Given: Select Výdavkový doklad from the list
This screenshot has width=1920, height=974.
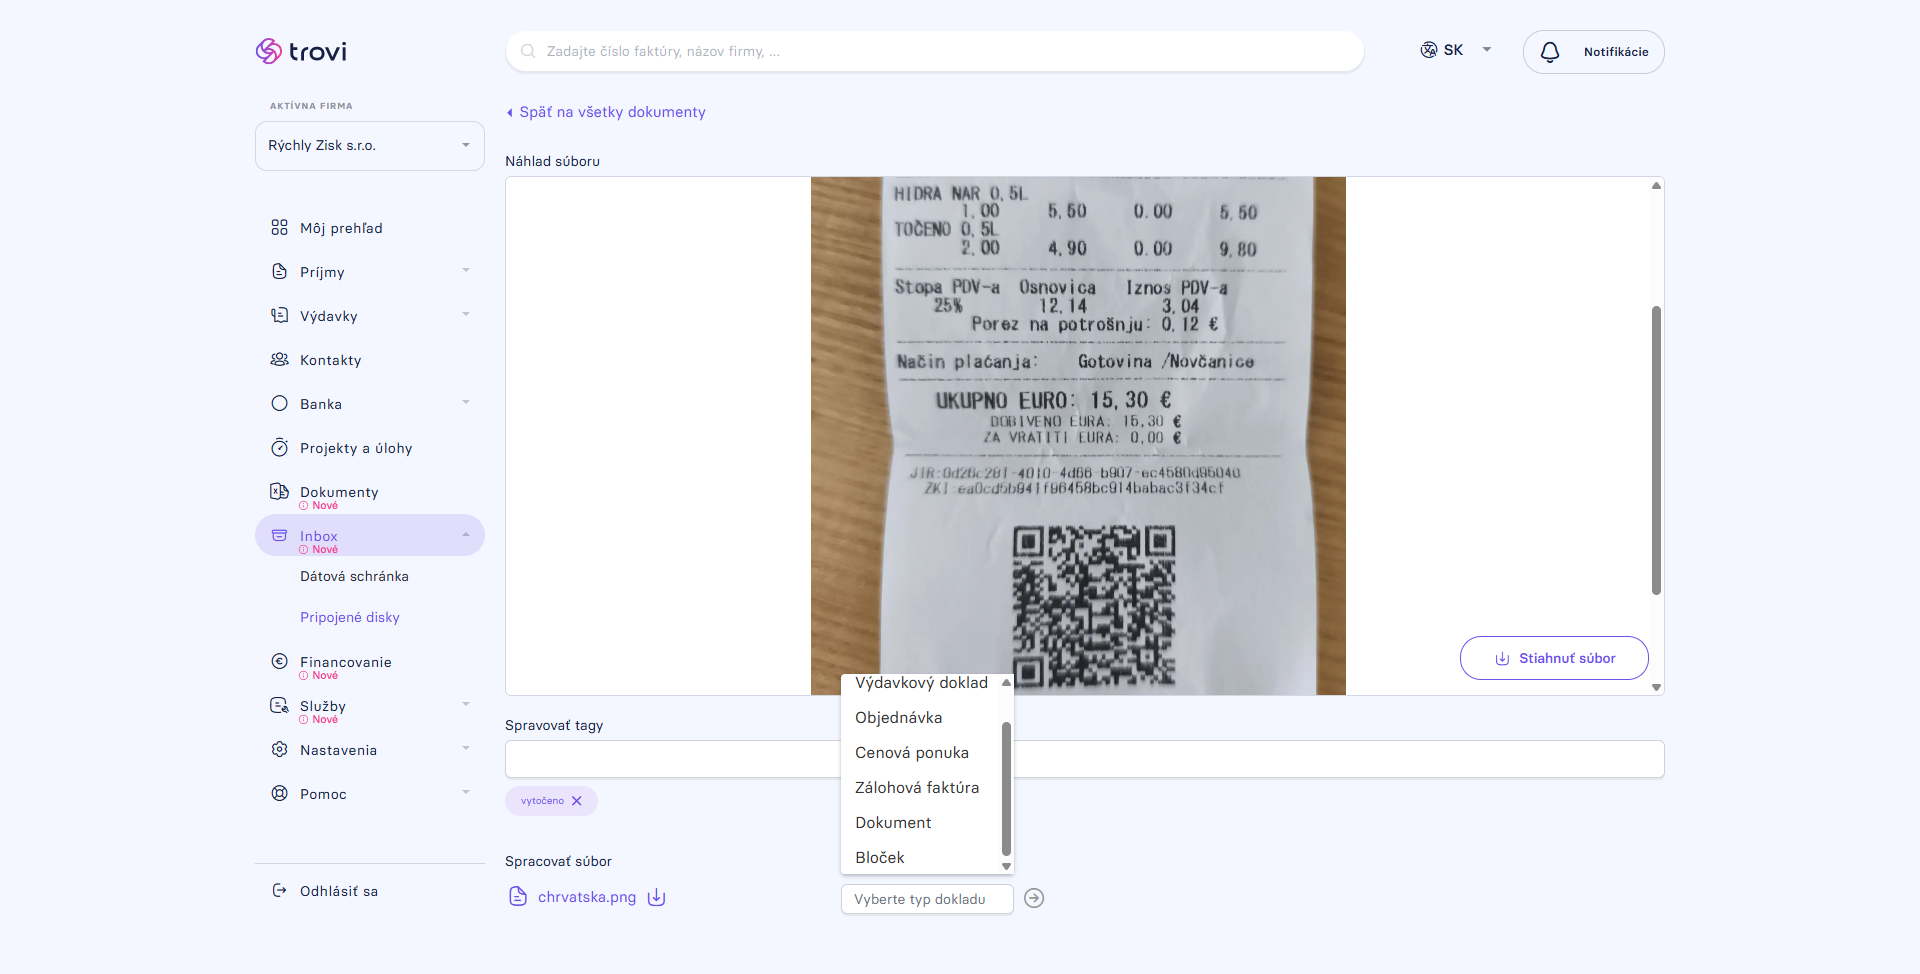Looking at the screenshot, I should [921, 683].
